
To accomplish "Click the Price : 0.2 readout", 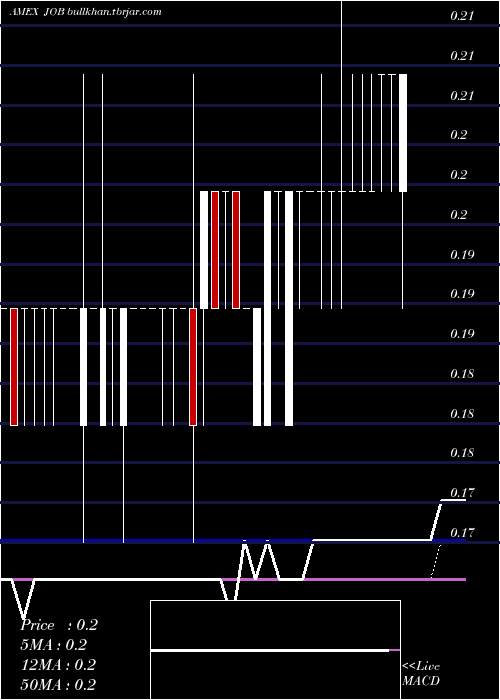I will pos(59,625).
